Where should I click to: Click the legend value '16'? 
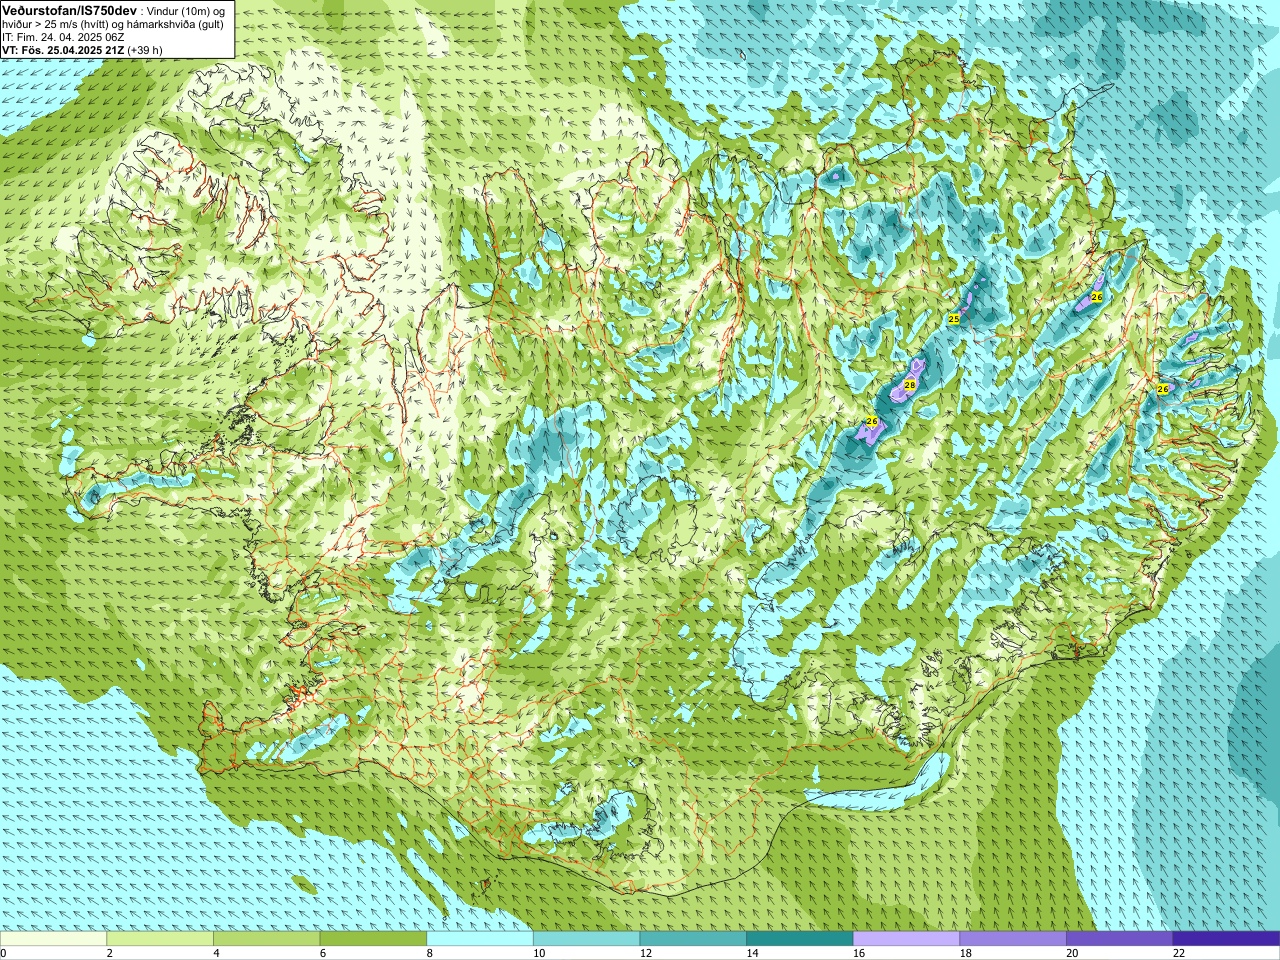858,953
